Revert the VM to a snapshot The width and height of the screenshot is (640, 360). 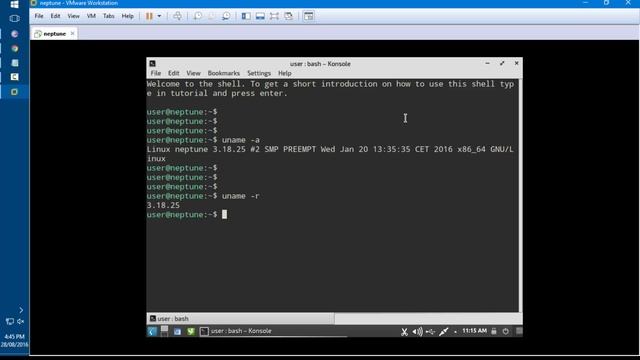211,16
